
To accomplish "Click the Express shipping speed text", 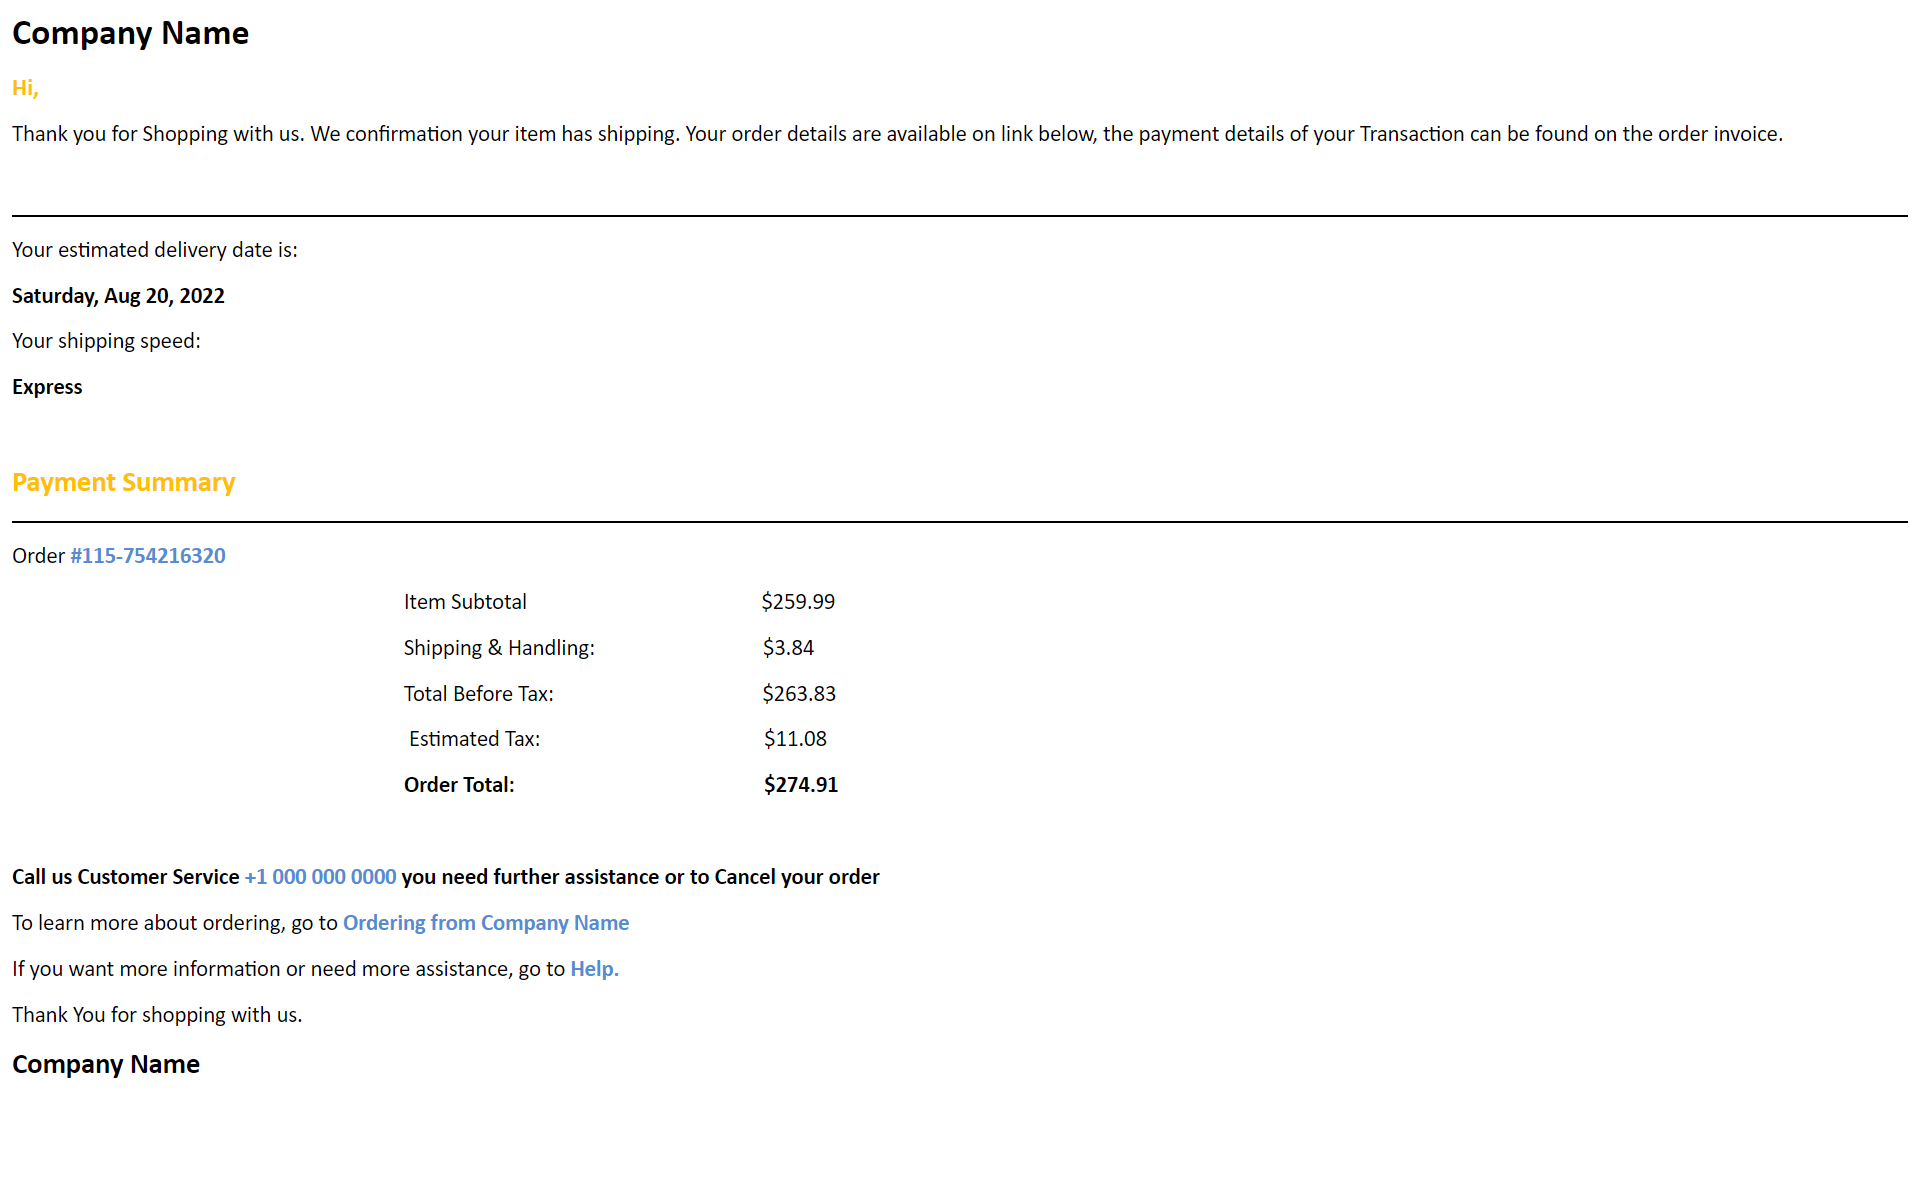I will click(47, 387).
